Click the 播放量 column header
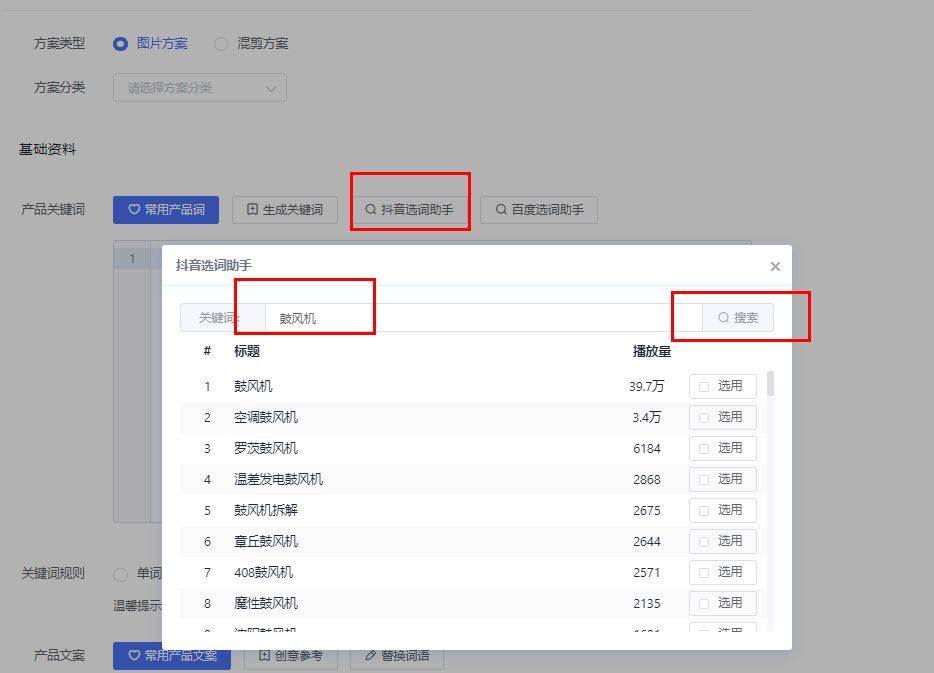 pos(652,351)
